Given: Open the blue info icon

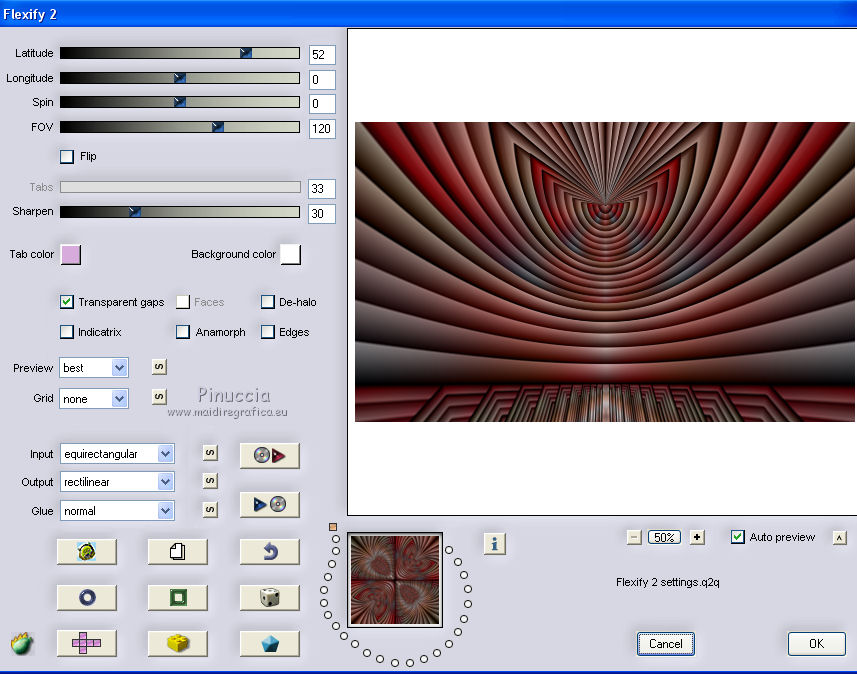Looking at the screenshot, I should [495, 544].
